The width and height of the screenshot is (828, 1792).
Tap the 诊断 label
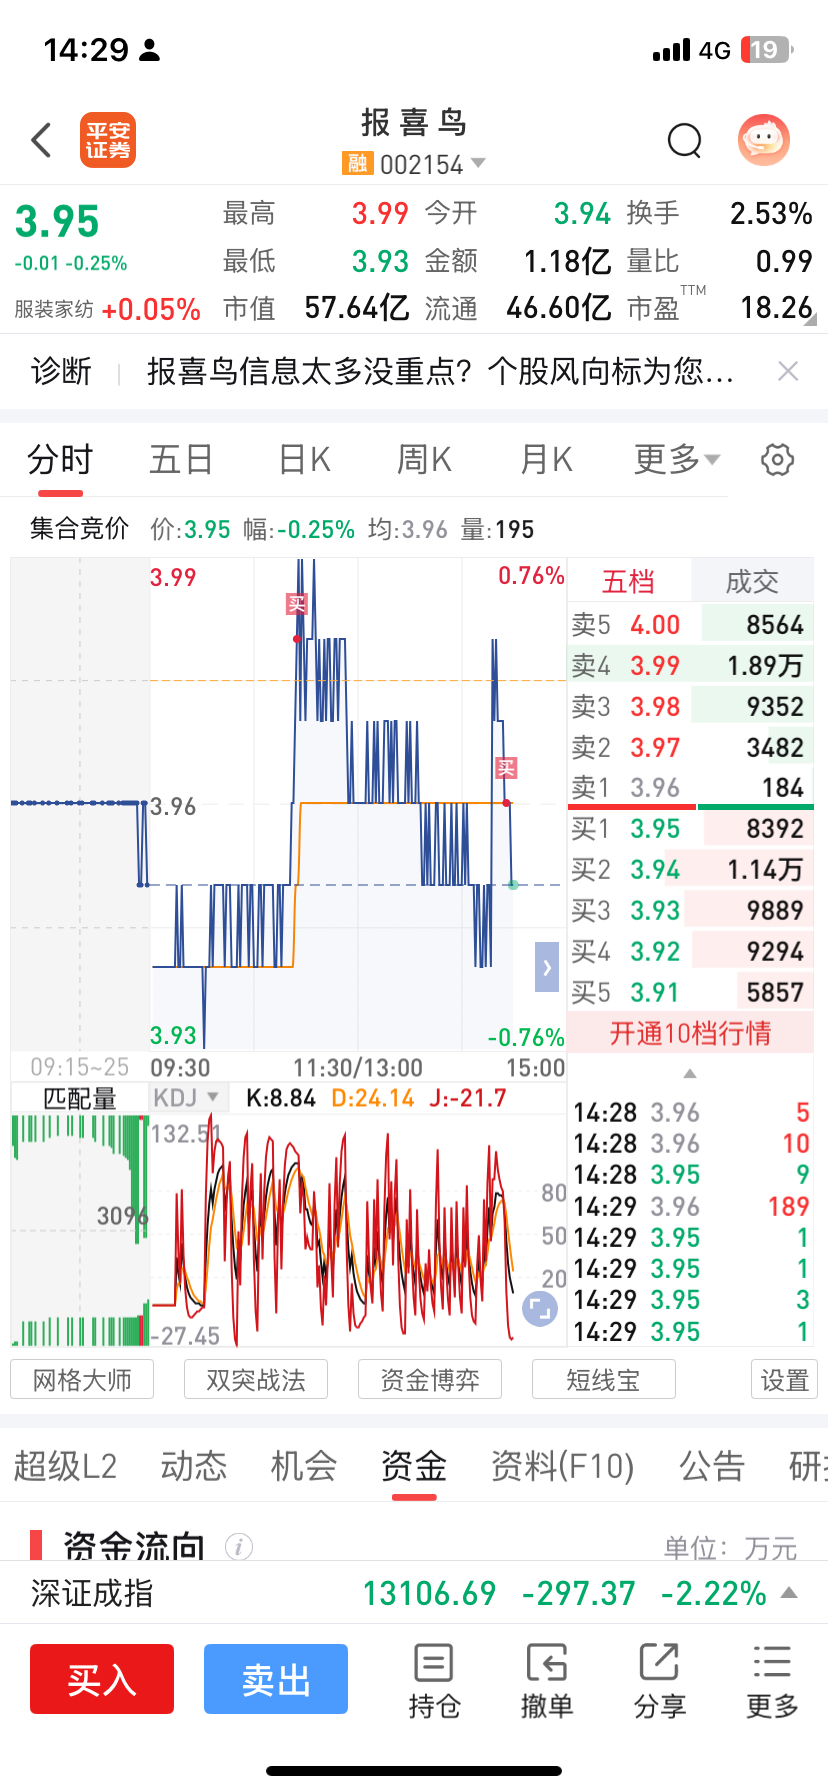click(61, 372)
